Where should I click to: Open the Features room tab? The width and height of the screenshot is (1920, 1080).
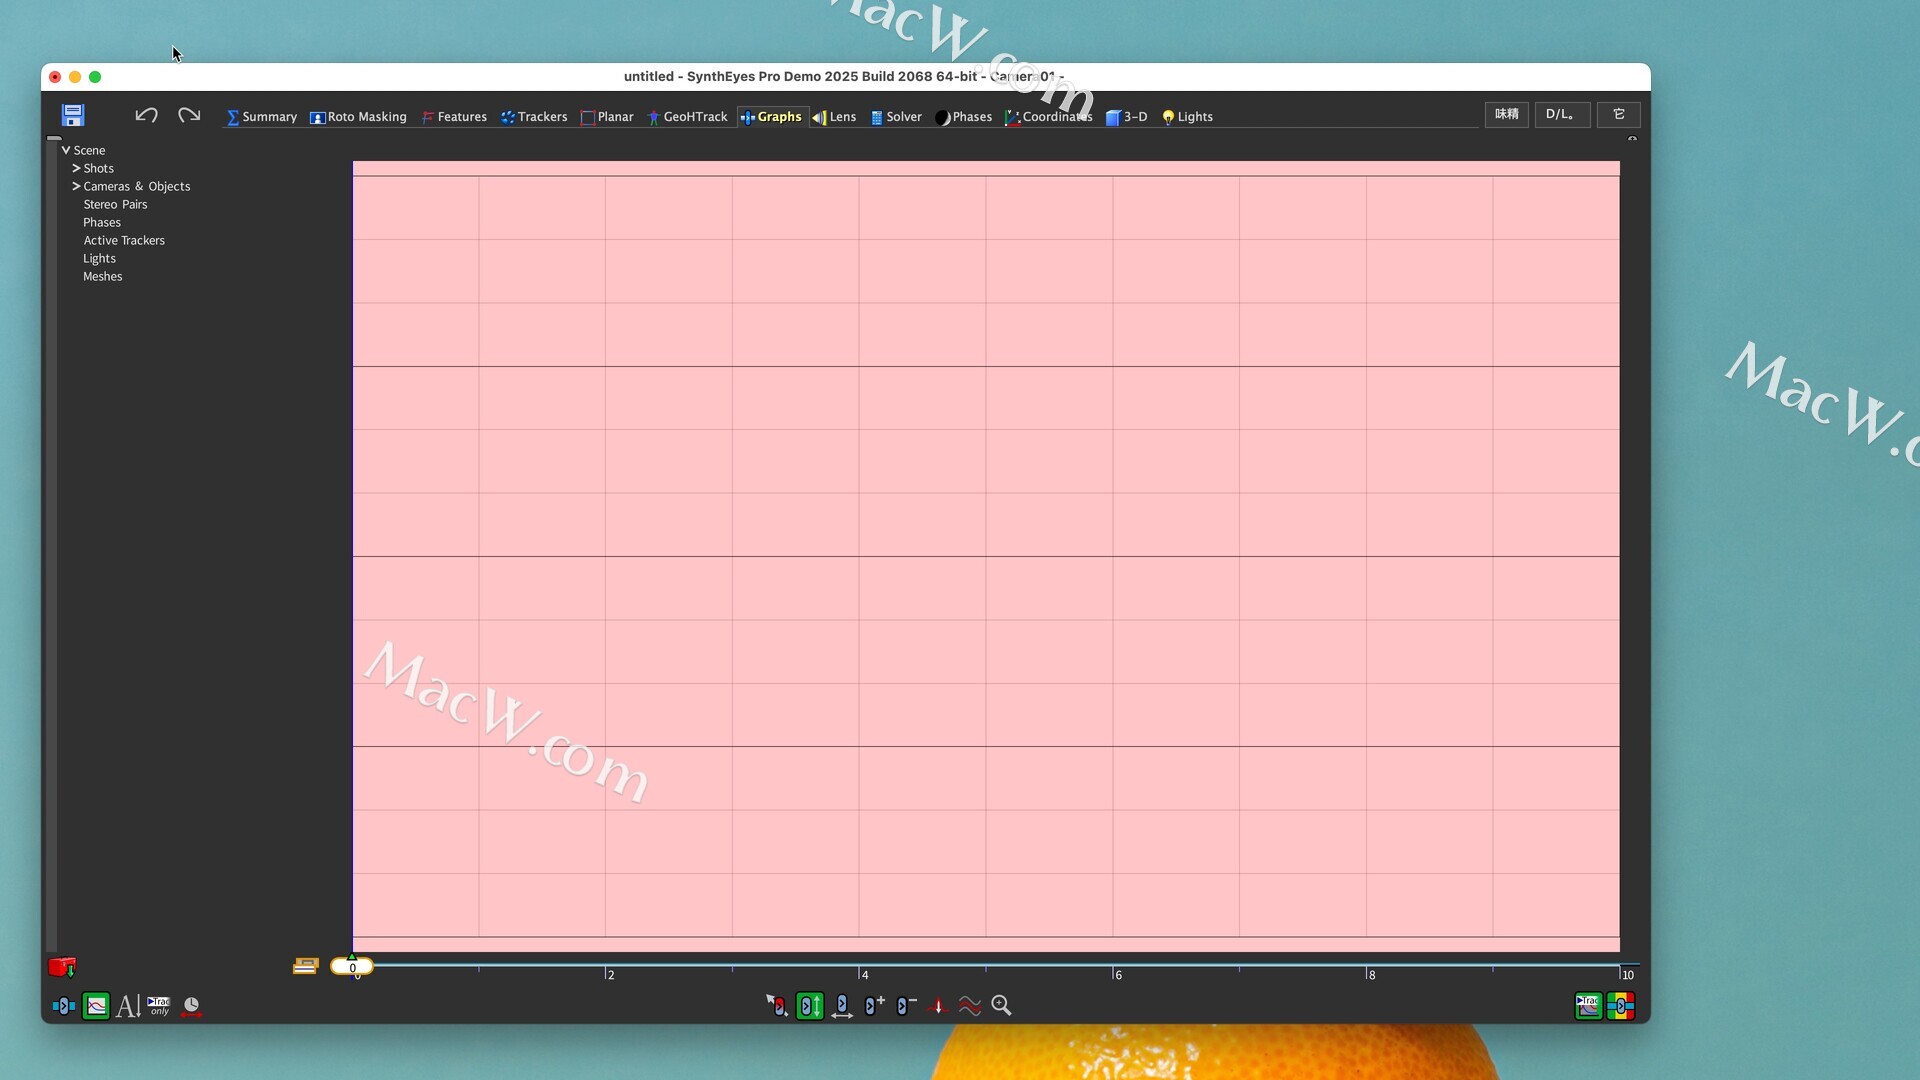[454, 117]
